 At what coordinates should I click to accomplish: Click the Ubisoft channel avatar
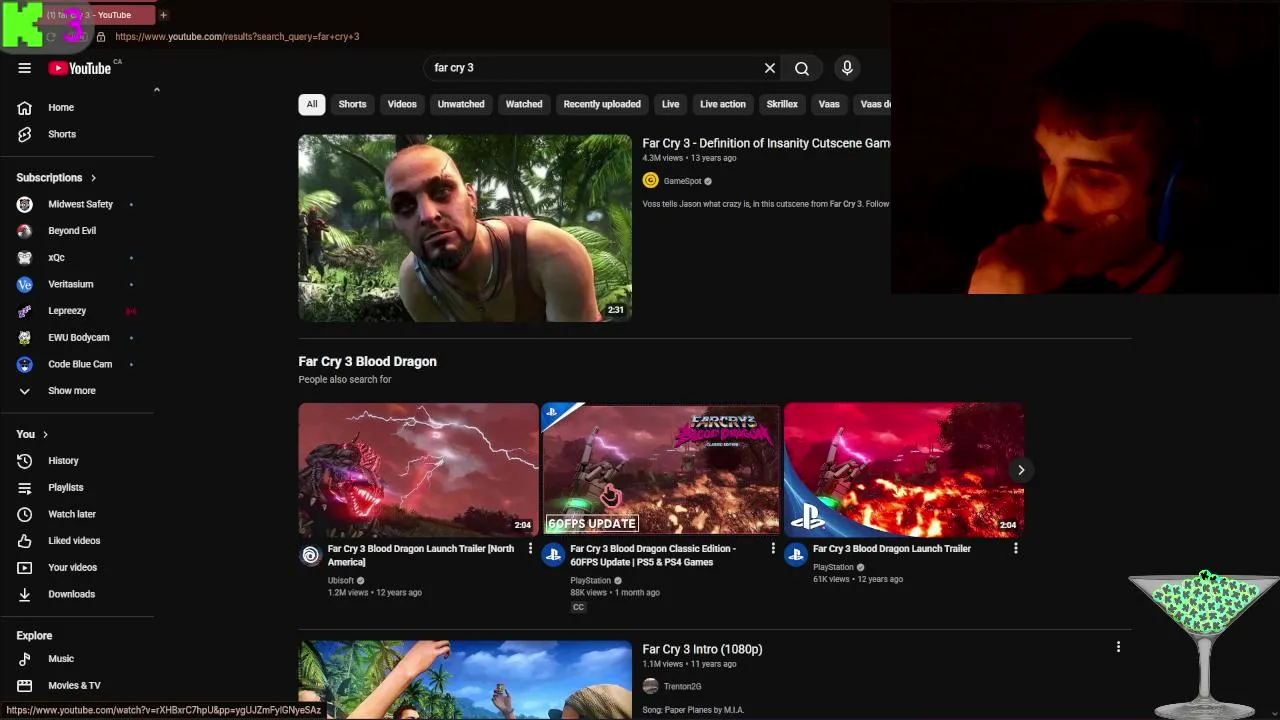click(310, 555)
